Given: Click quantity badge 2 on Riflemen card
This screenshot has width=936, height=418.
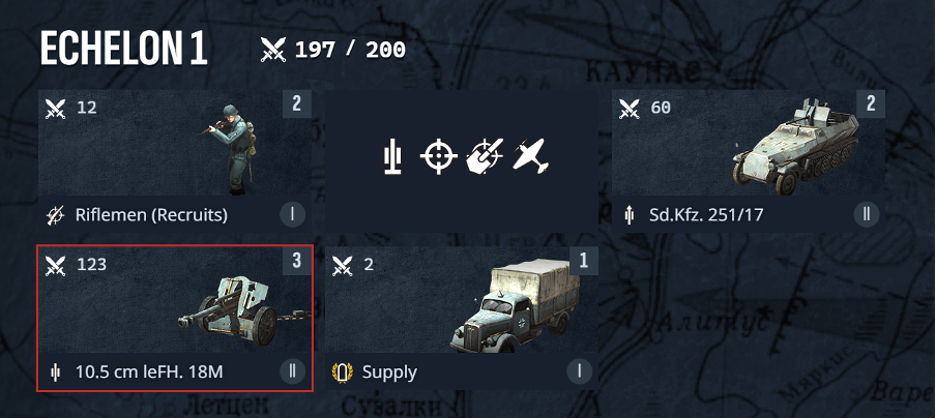Looking at the screenshot, I should tap(297, 104).
